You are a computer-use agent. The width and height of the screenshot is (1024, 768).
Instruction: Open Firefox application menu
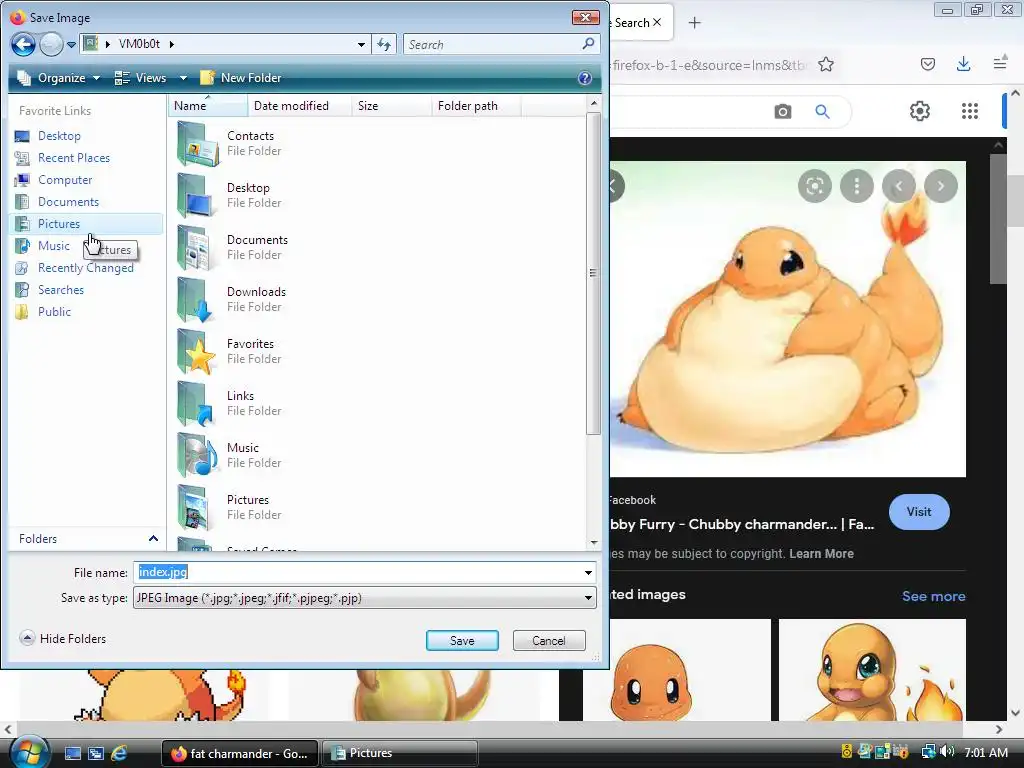pyautogui.click(x=1000, y=63)
